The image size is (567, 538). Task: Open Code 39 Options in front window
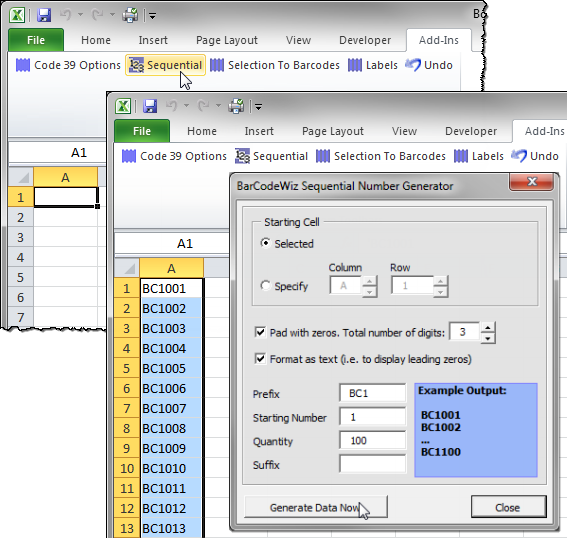[x=174, y=156]
